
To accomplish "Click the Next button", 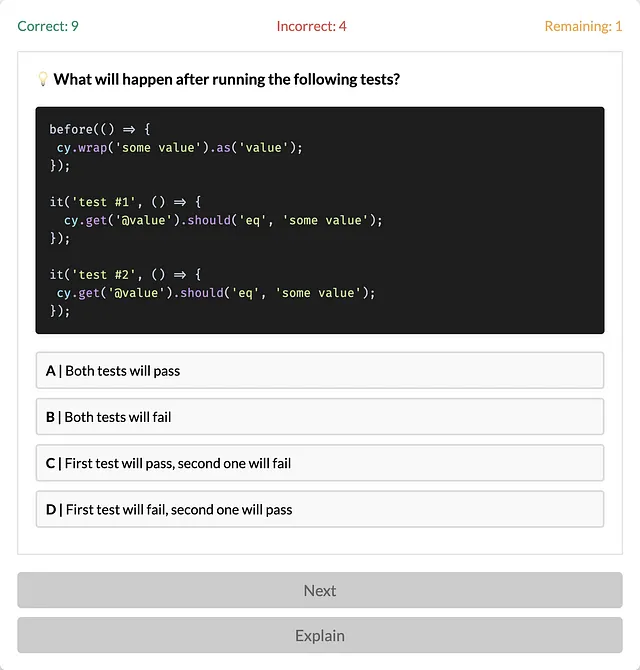I will pos(320,590).
